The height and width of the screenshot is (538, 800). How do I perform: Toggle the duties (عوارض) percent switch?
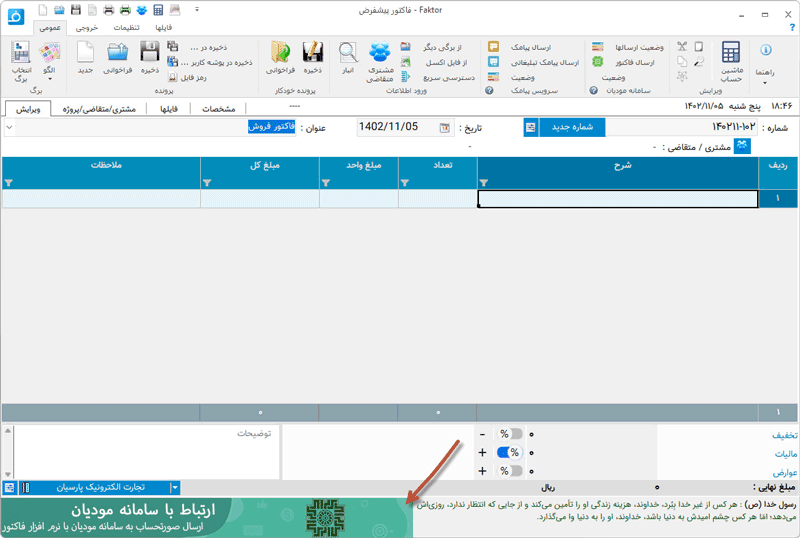(x=510, y=470)
